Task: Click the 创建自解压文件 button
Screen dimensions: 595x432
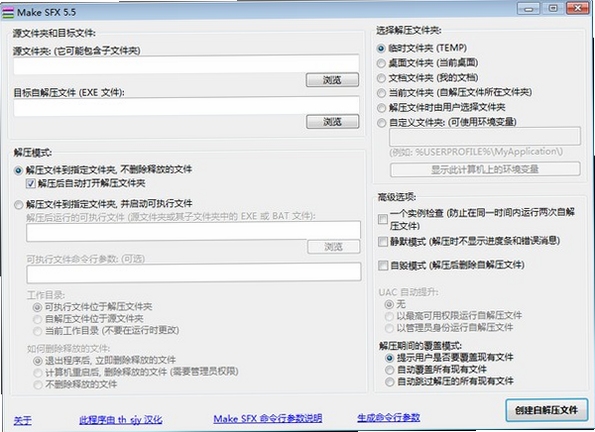Action: [546, 410]
